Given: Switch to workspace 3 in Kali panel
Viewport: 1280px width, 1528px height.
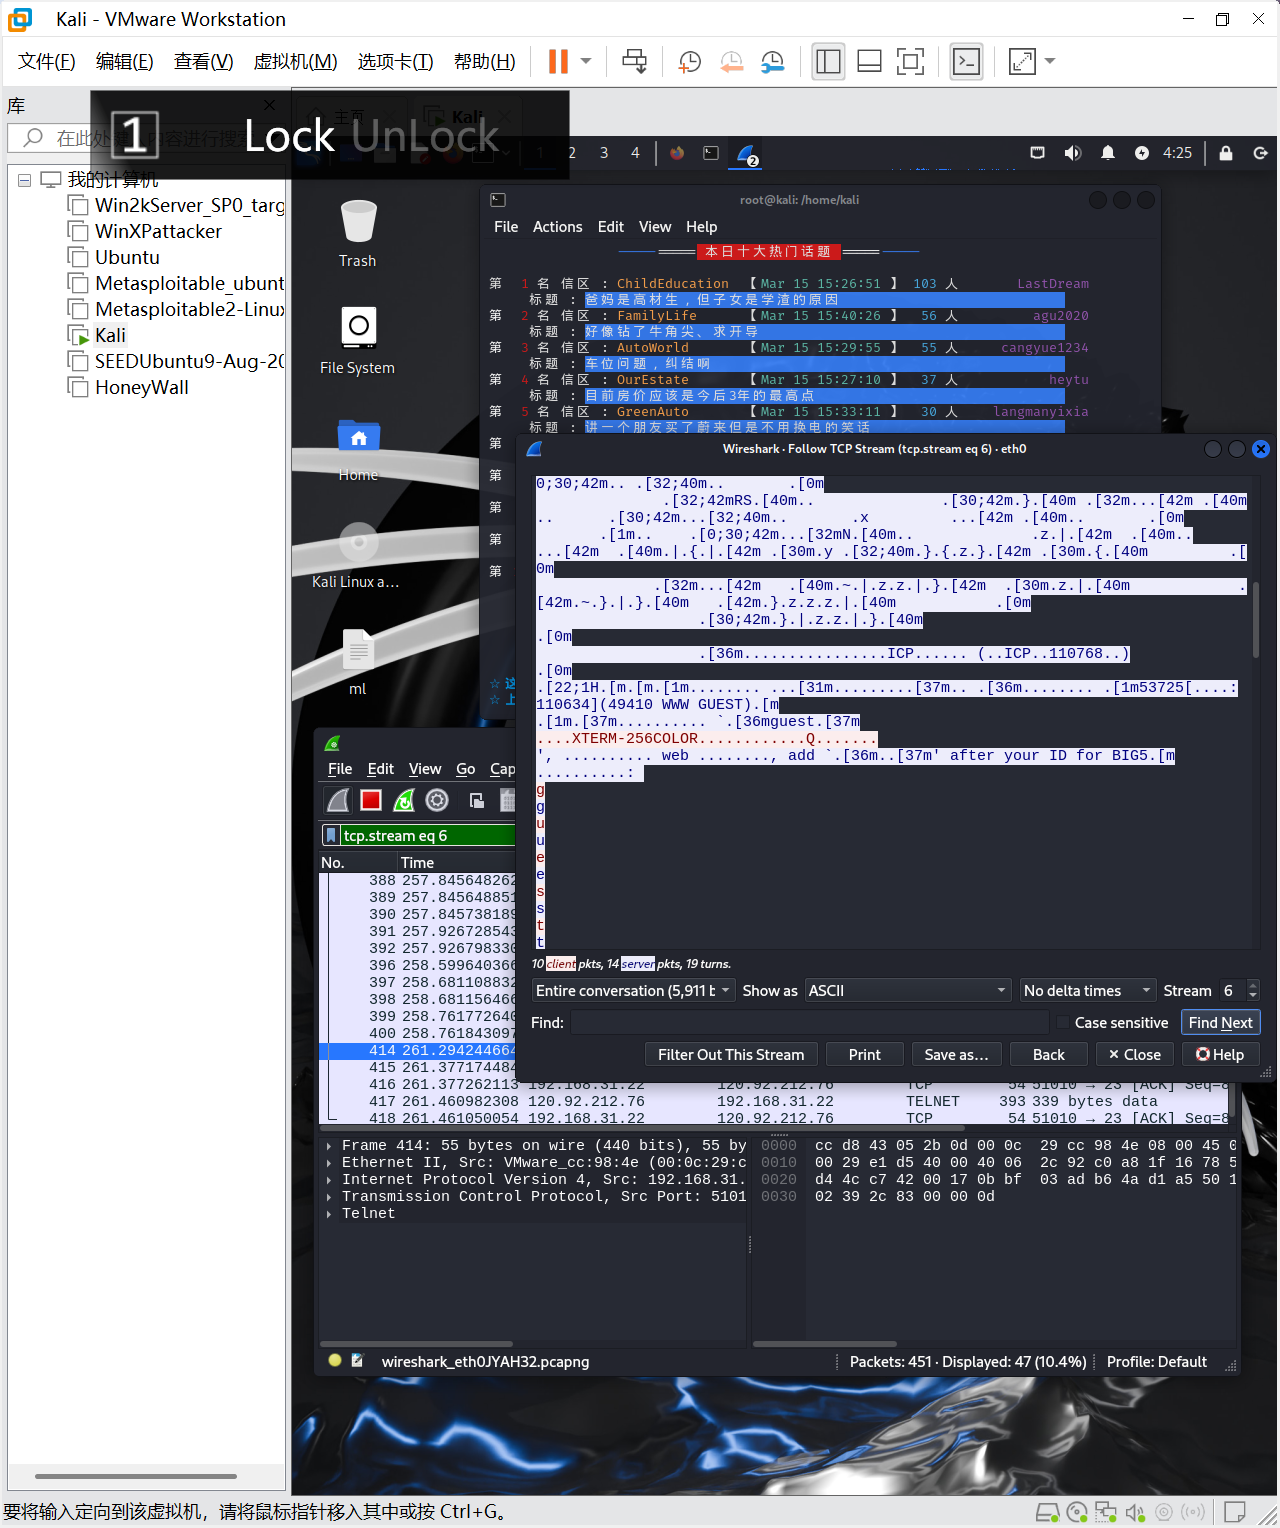Looking at the screenshot, I should [604, 153].
